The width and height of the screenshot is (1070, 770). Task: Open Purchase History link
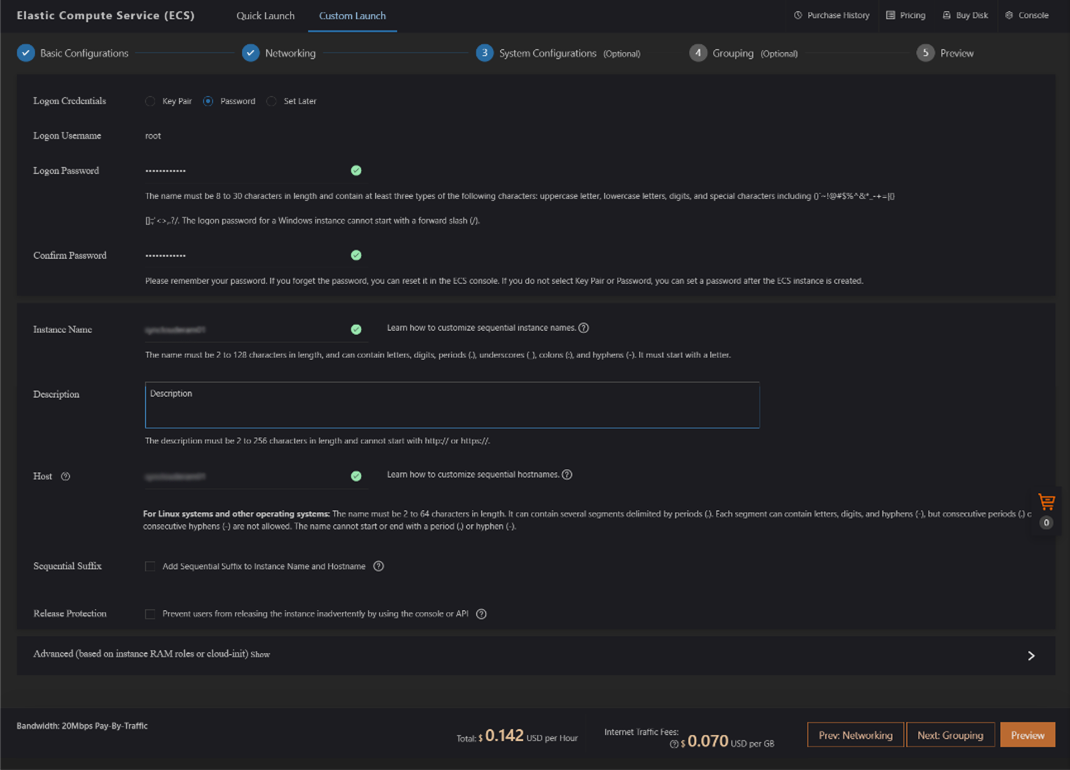click(x=838, y=15)
